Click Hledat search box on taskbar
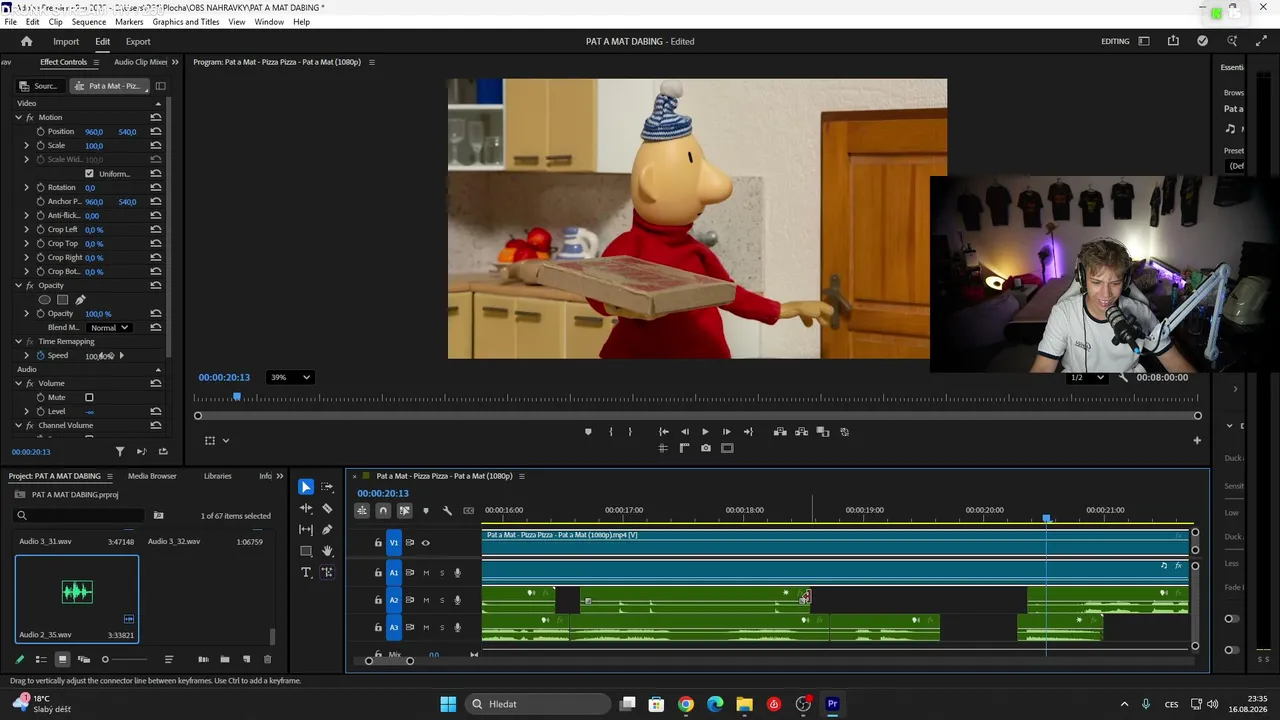This screenshot has height=720, width=1280. [538, 704]
